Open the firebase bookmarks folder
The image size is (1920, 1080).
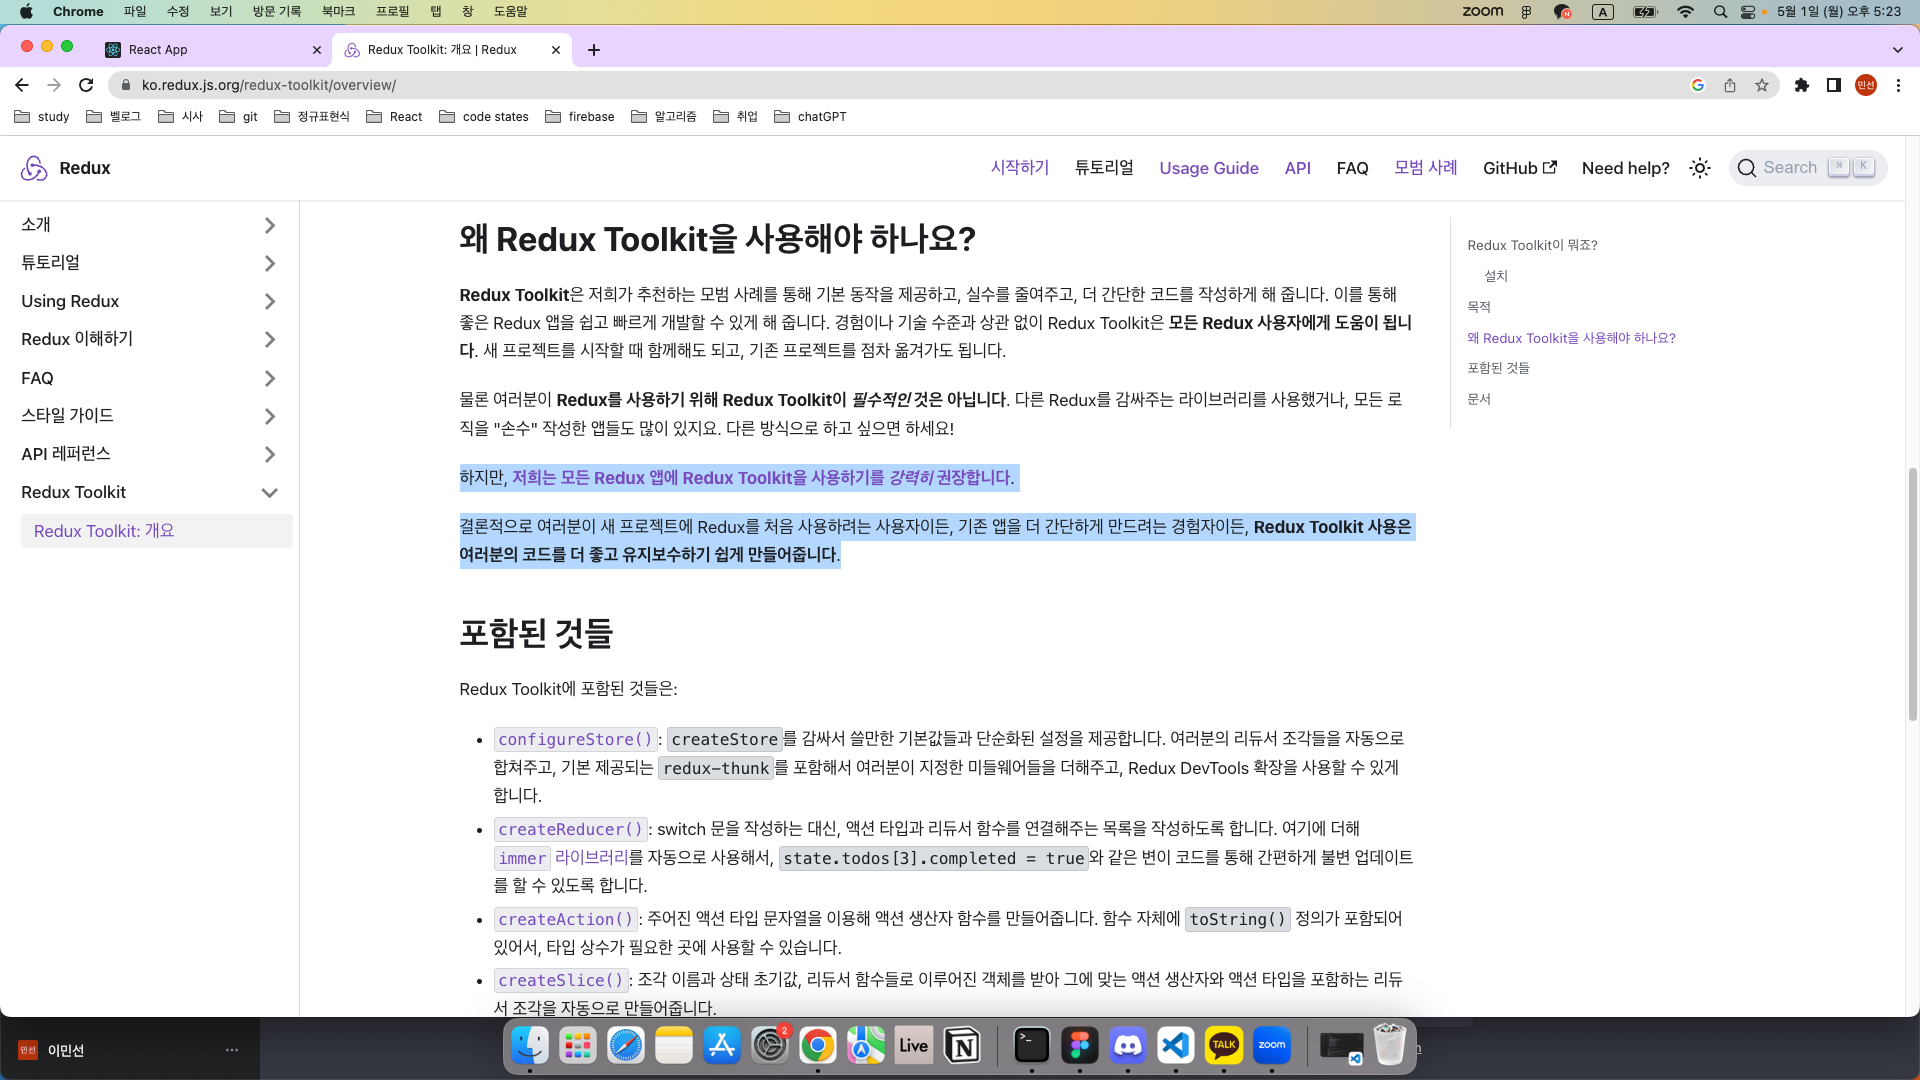coord(580,117)
